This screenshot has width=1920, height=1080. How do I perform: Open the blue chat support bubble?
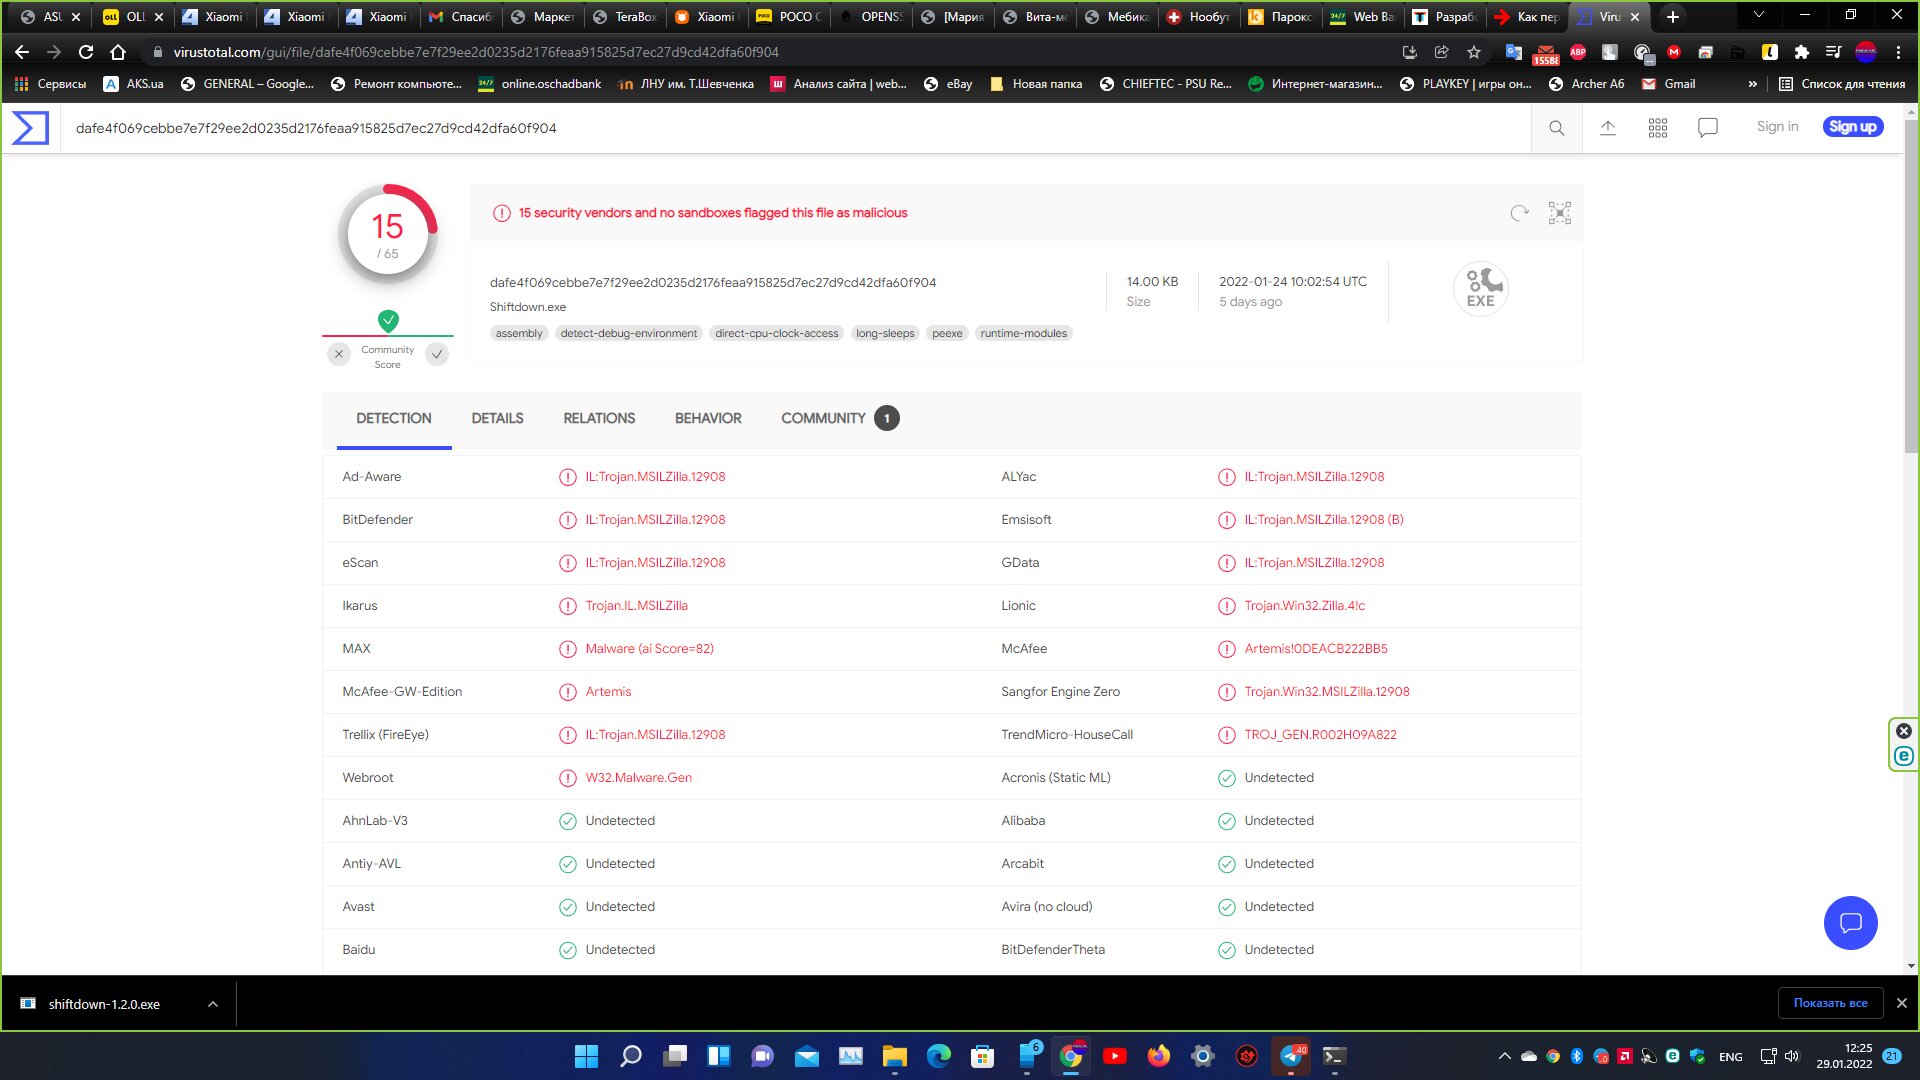coord(1851,923)
